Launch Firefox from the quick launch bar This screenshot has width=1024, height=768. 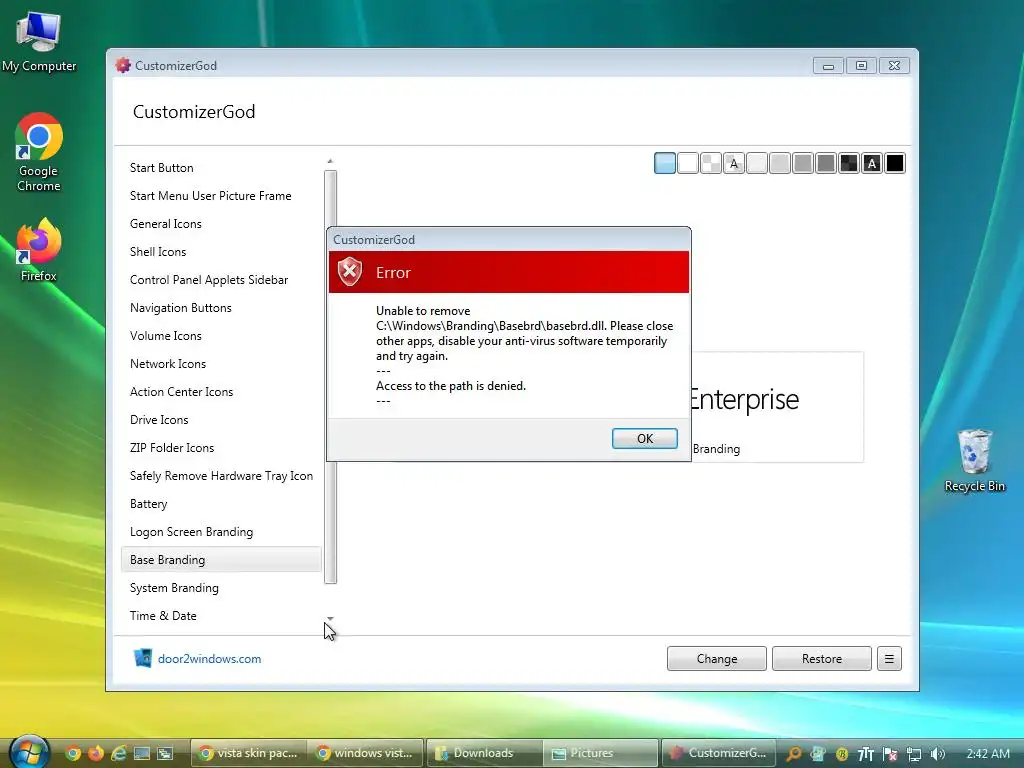[96, 753]
